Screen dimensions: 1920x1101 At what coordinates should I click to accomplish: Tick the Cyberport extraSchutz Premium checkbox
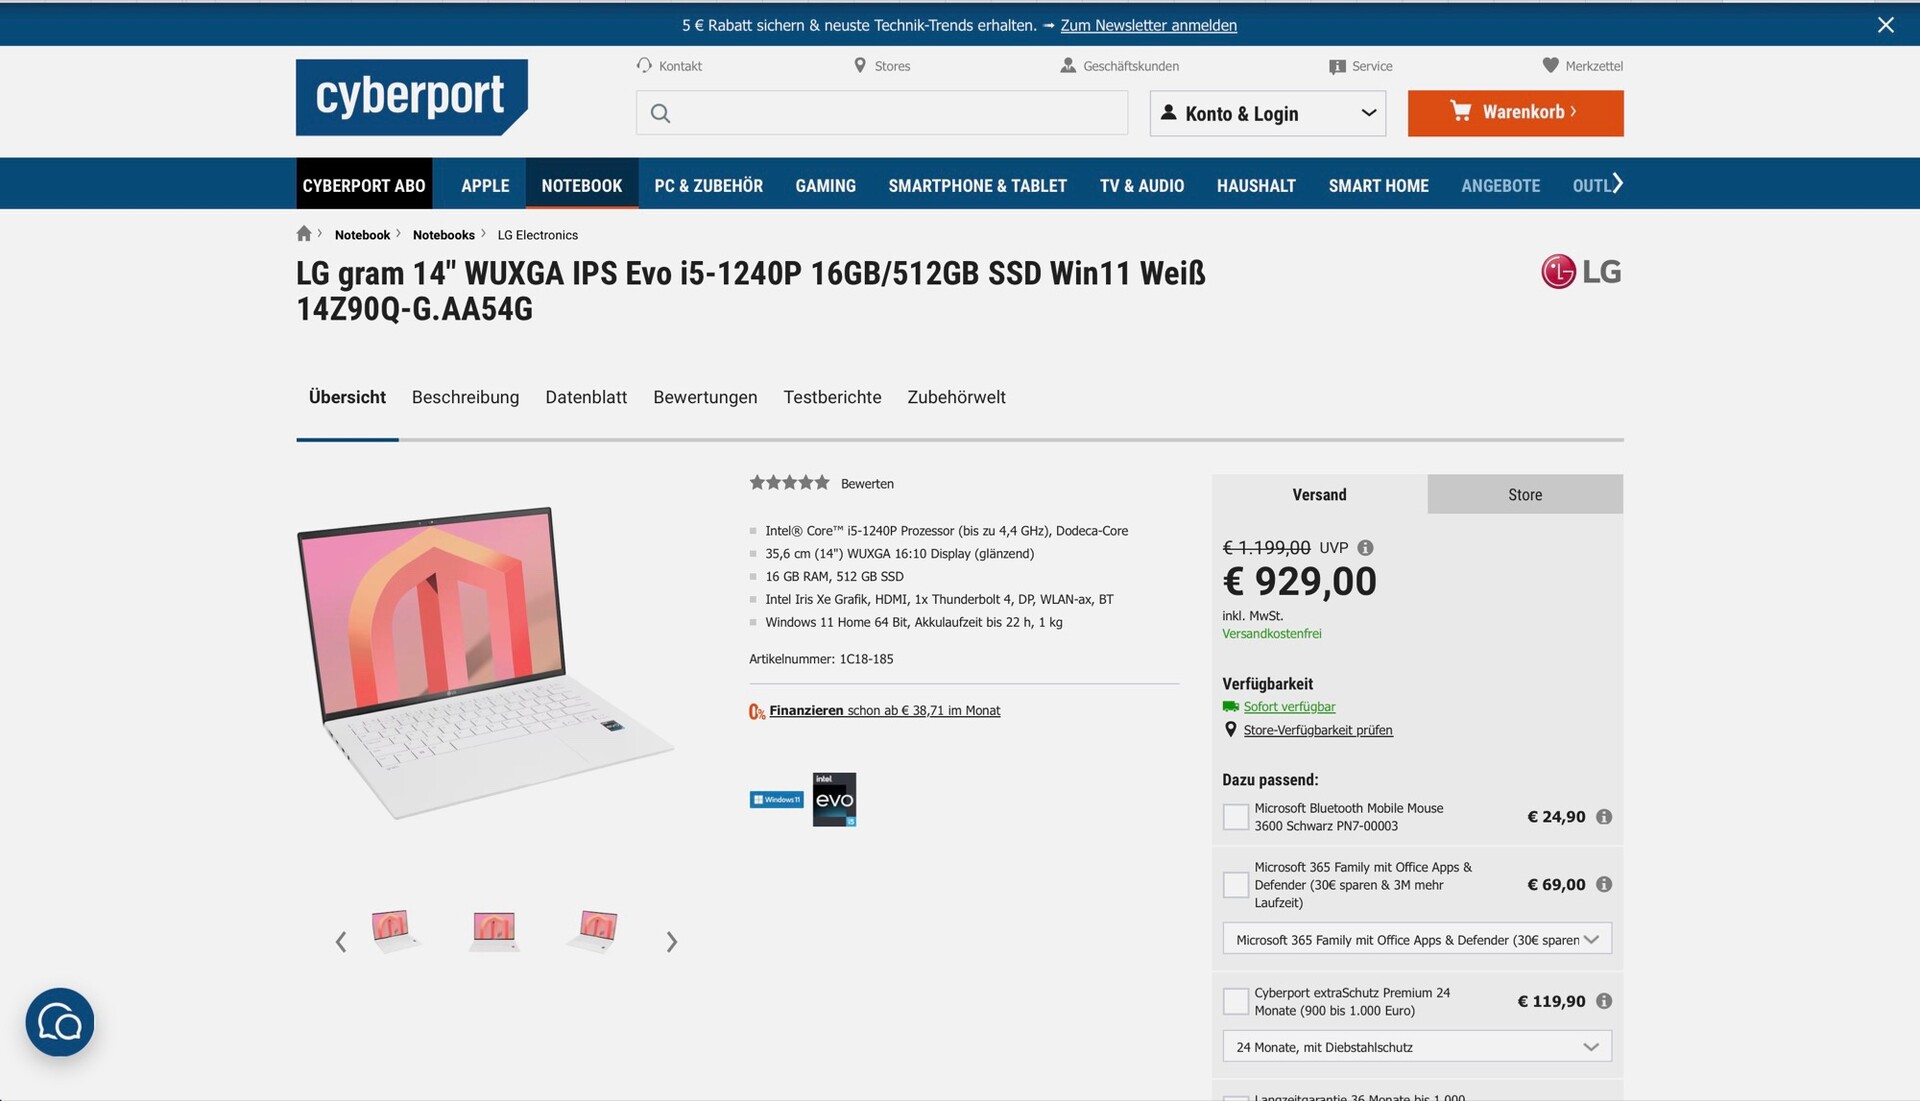pos(1236,1001)
